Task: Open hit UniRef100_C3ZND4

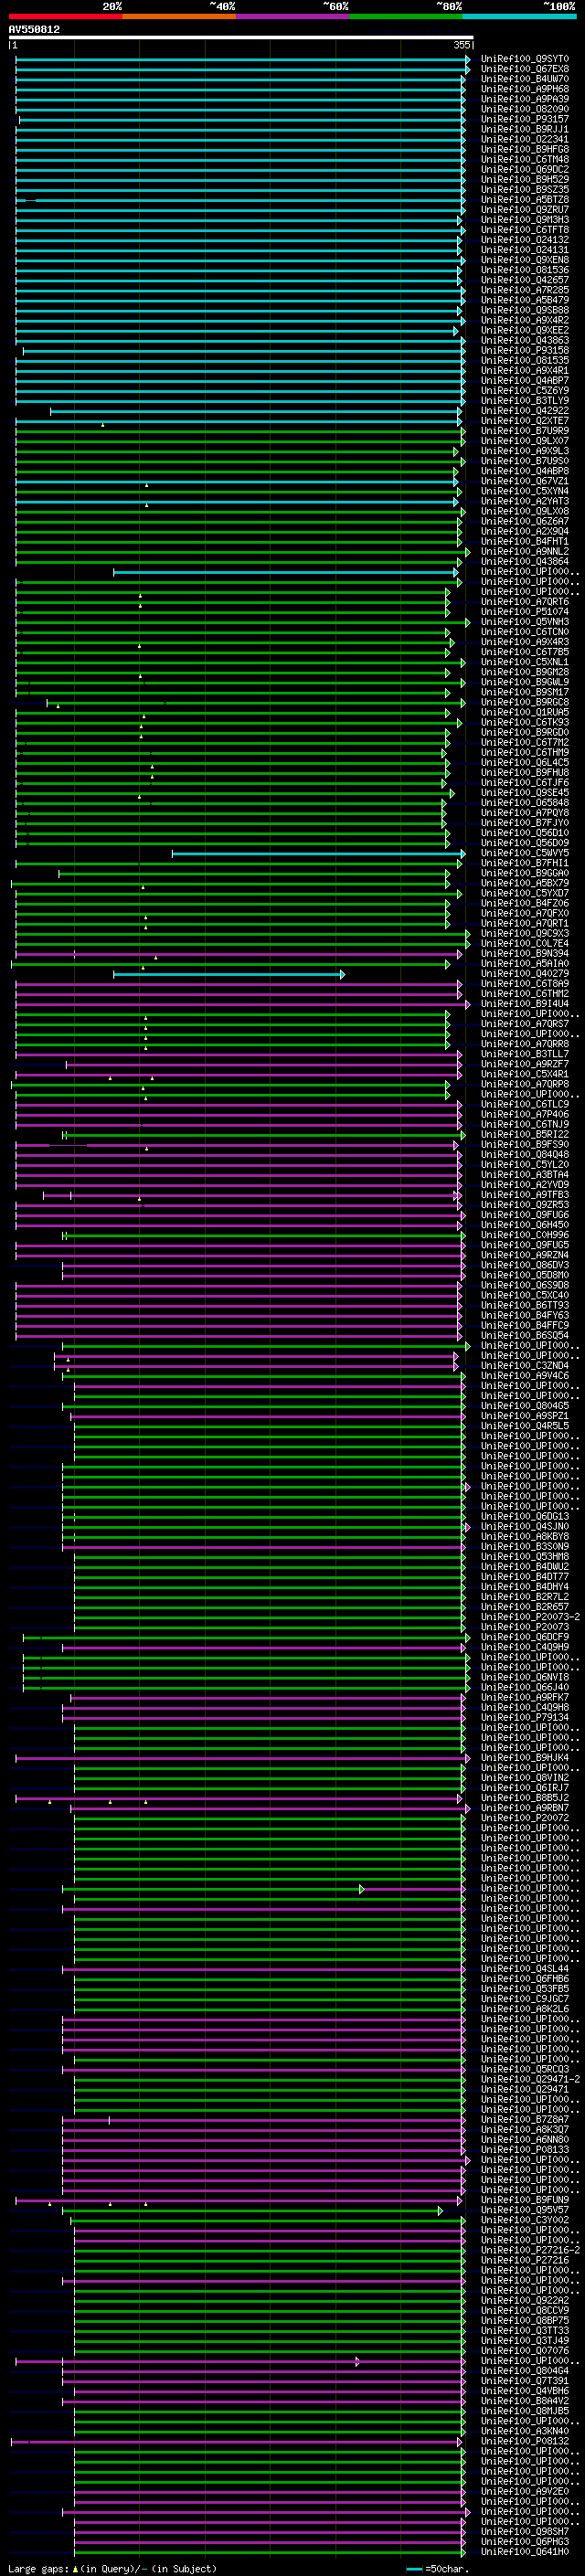Action: coord(524,1366)
